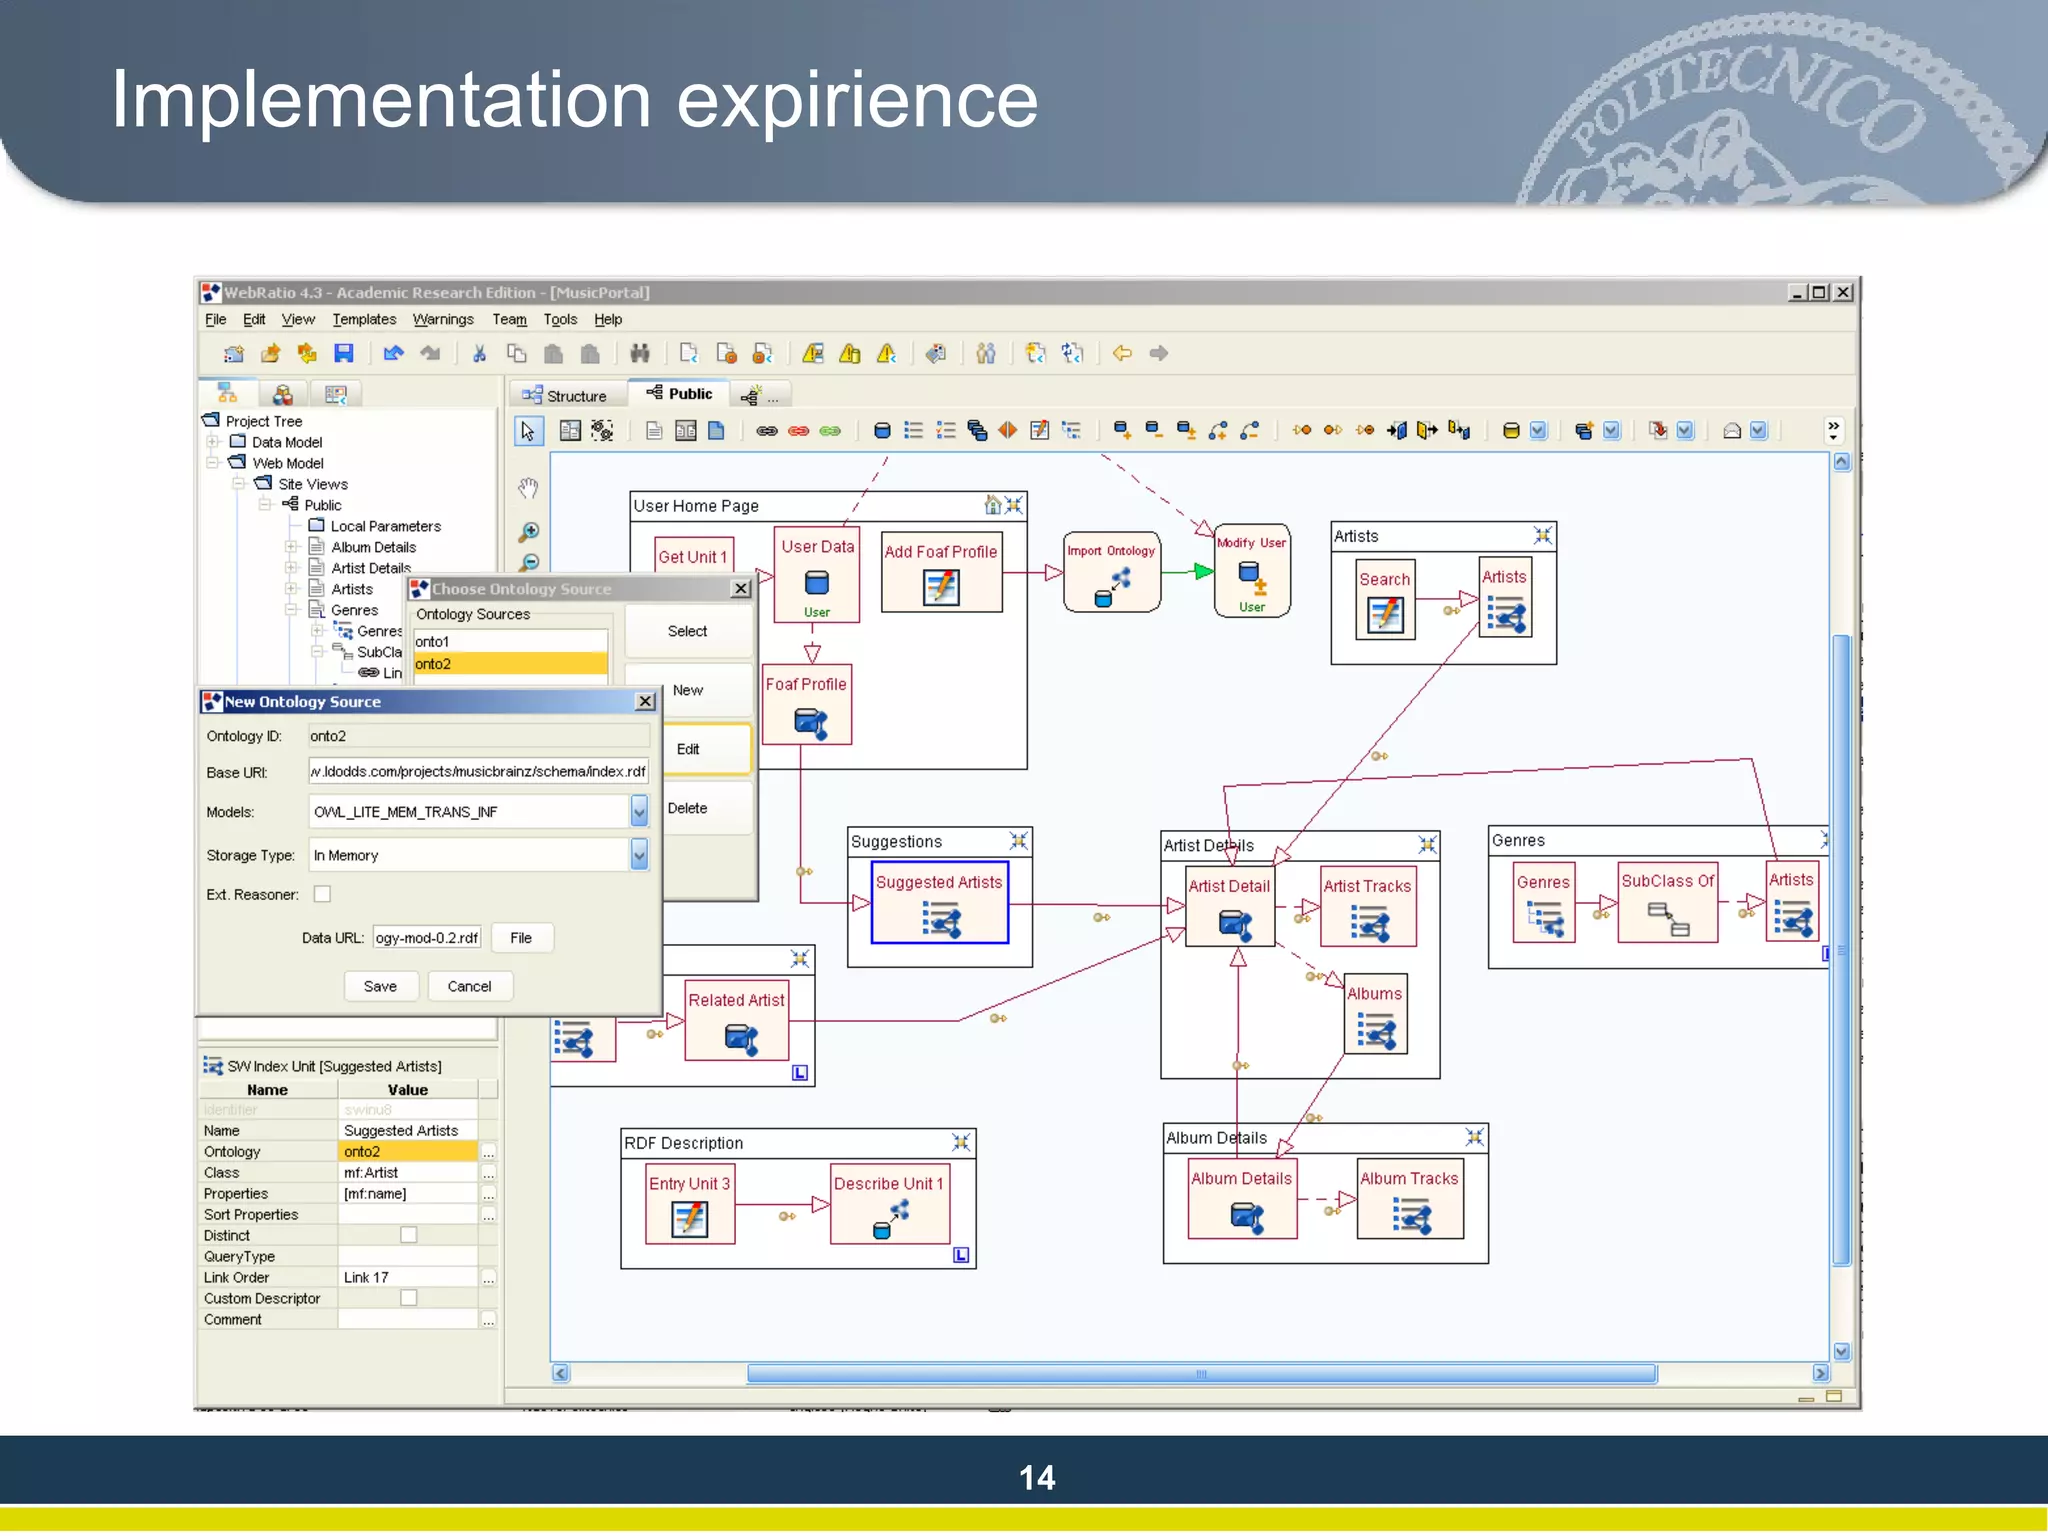Click the Import Ontology unit
This screenshot has height=1536, width=2048.
pos(1112,572)
